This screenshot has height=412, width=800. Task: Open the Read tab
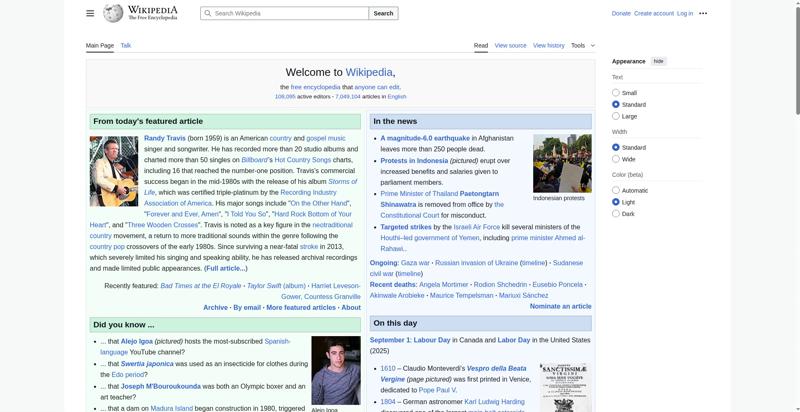tap(481, 45)
